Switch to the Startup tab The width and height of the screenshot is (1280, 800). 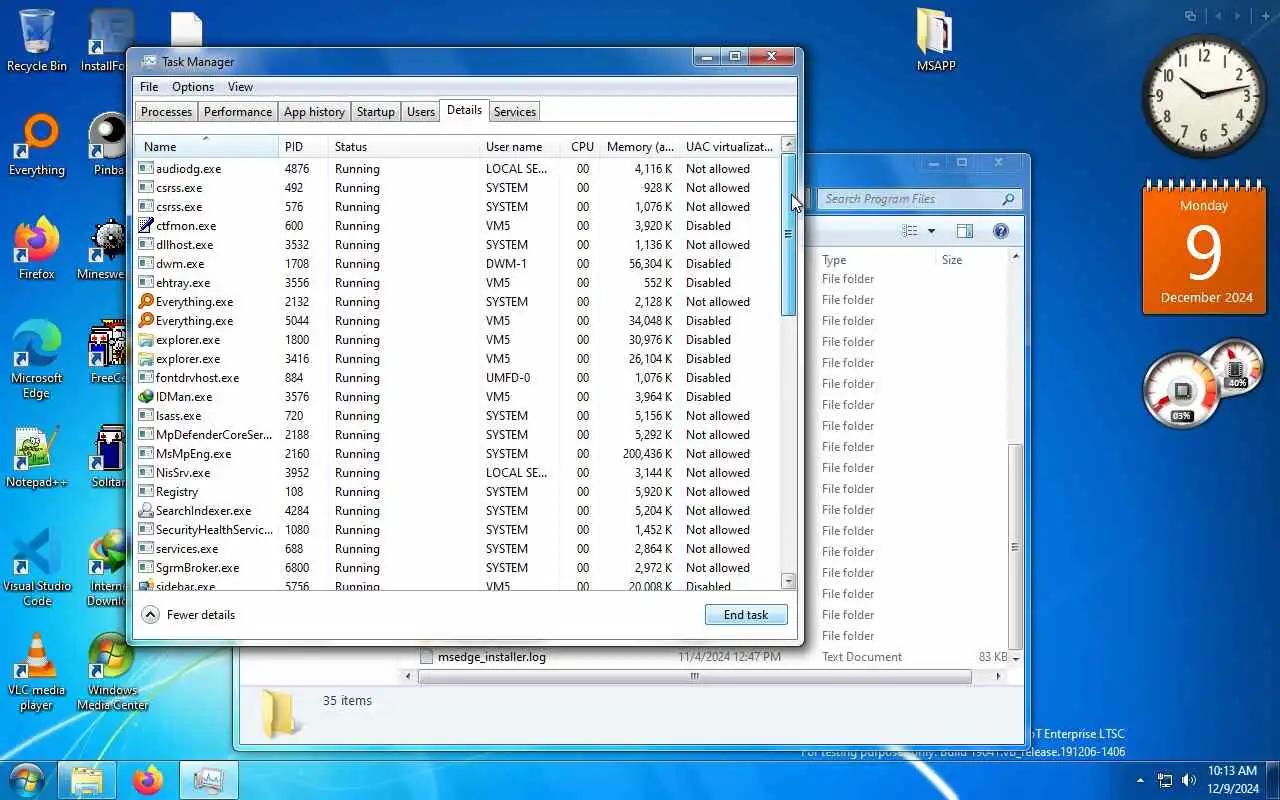tap(376, 112)
